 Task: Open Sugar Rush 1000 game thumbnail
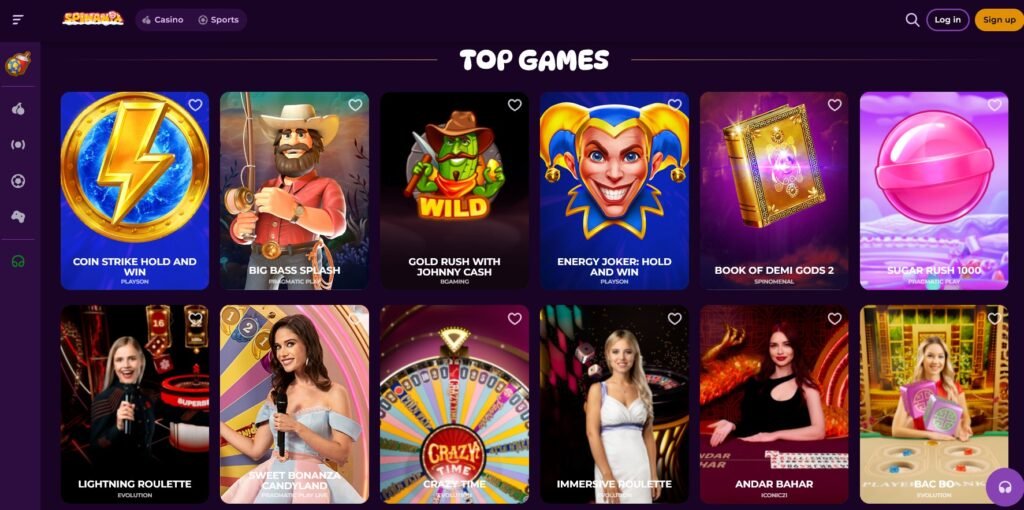[x=934, y=191]
